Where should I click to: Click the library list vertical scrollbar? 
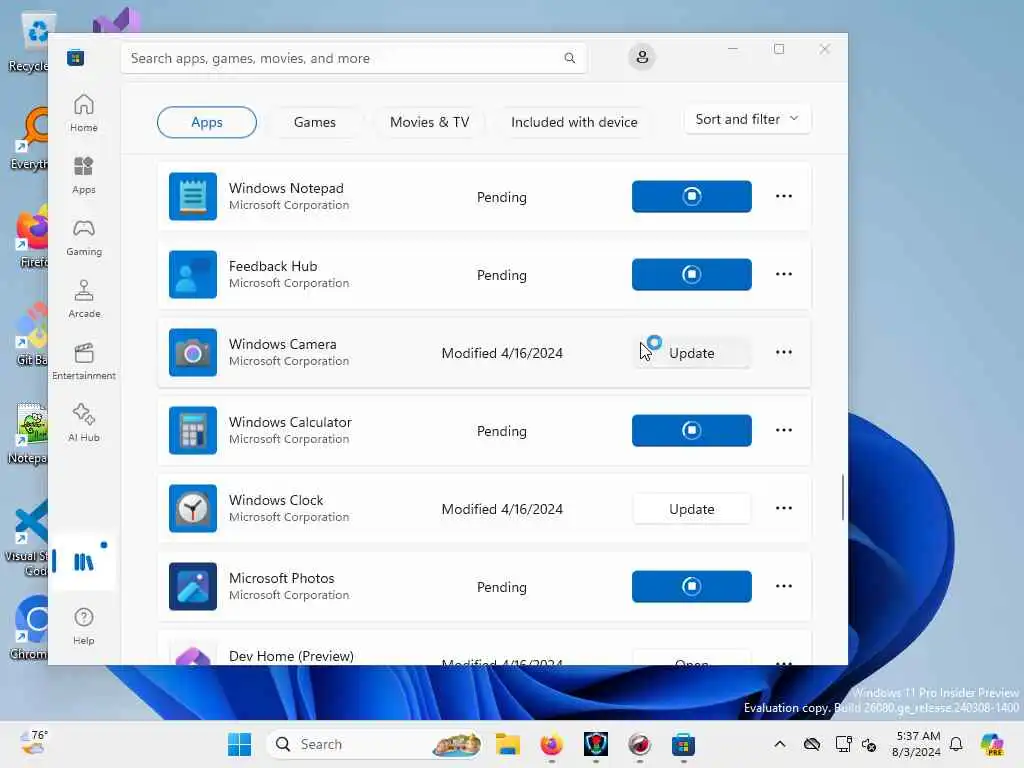click(x=842, y=497)
